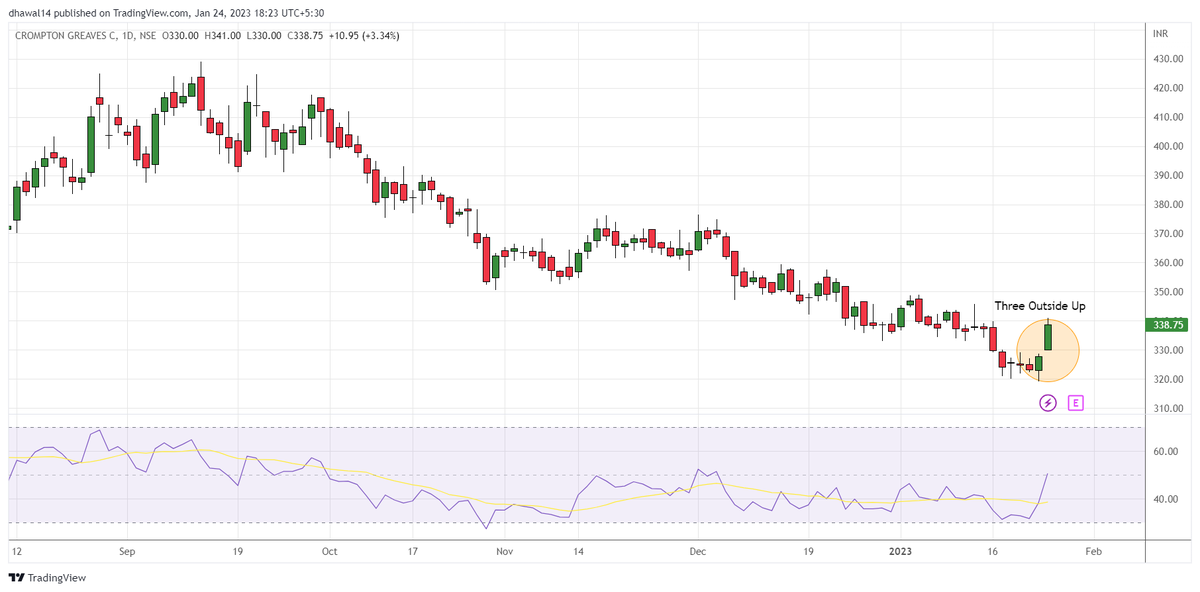
Task: Click the 360.00 price axis label
Action: (x=1167, y=263)
